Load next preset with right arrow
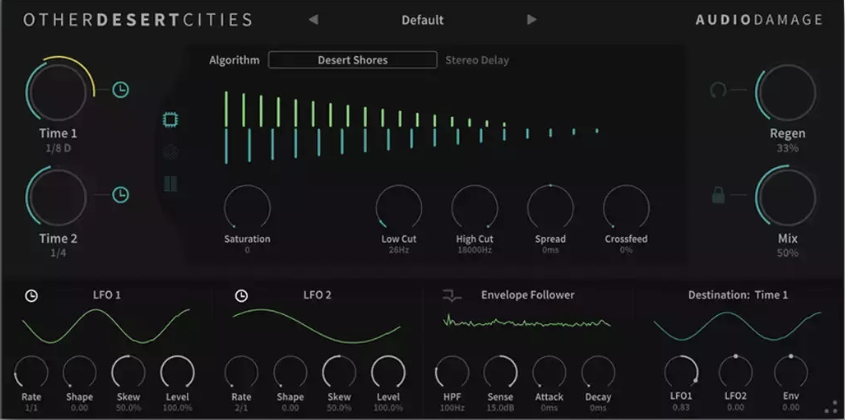This screenshot has width=845, height=420. (531, 20)
